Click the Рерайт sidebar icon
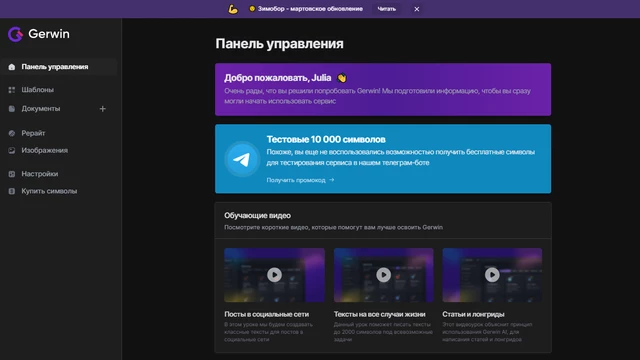Viewport: 640px width, 360px height. [x=12, y=133]
